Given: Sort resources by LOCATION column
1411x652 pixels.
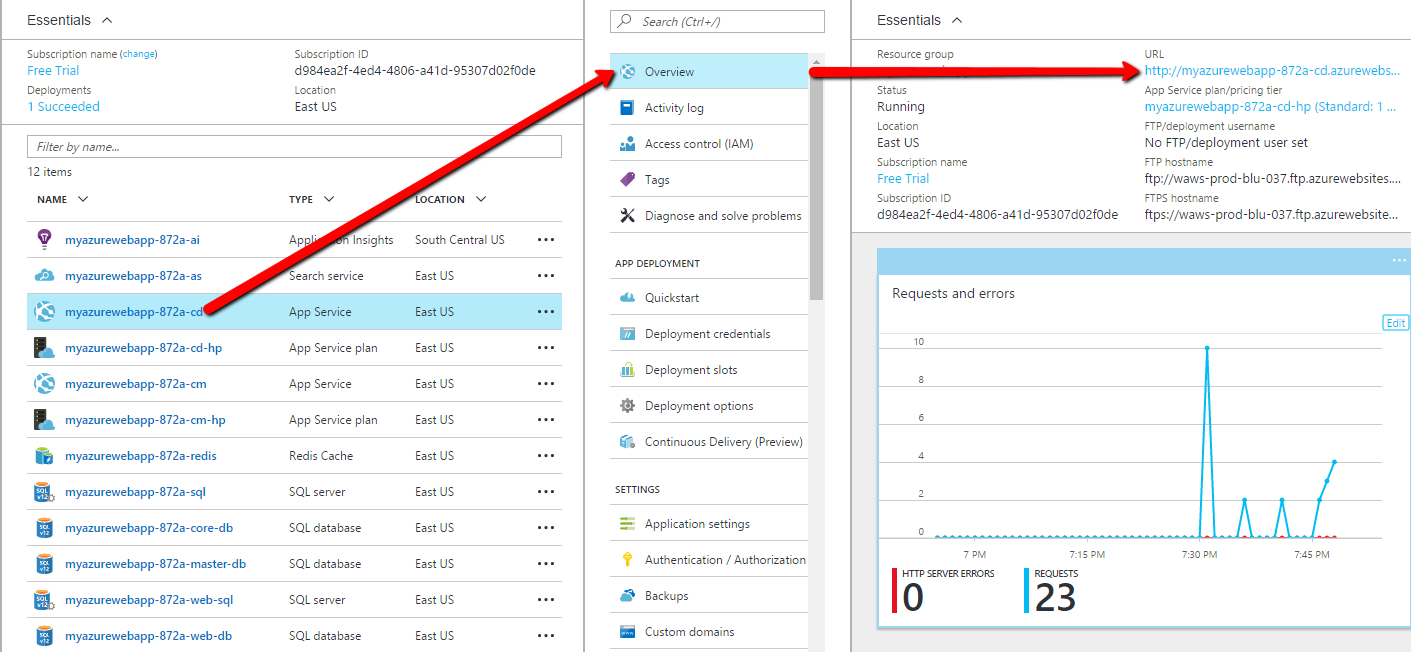Looking at the screenshot, I should click(x=451, y=199).
